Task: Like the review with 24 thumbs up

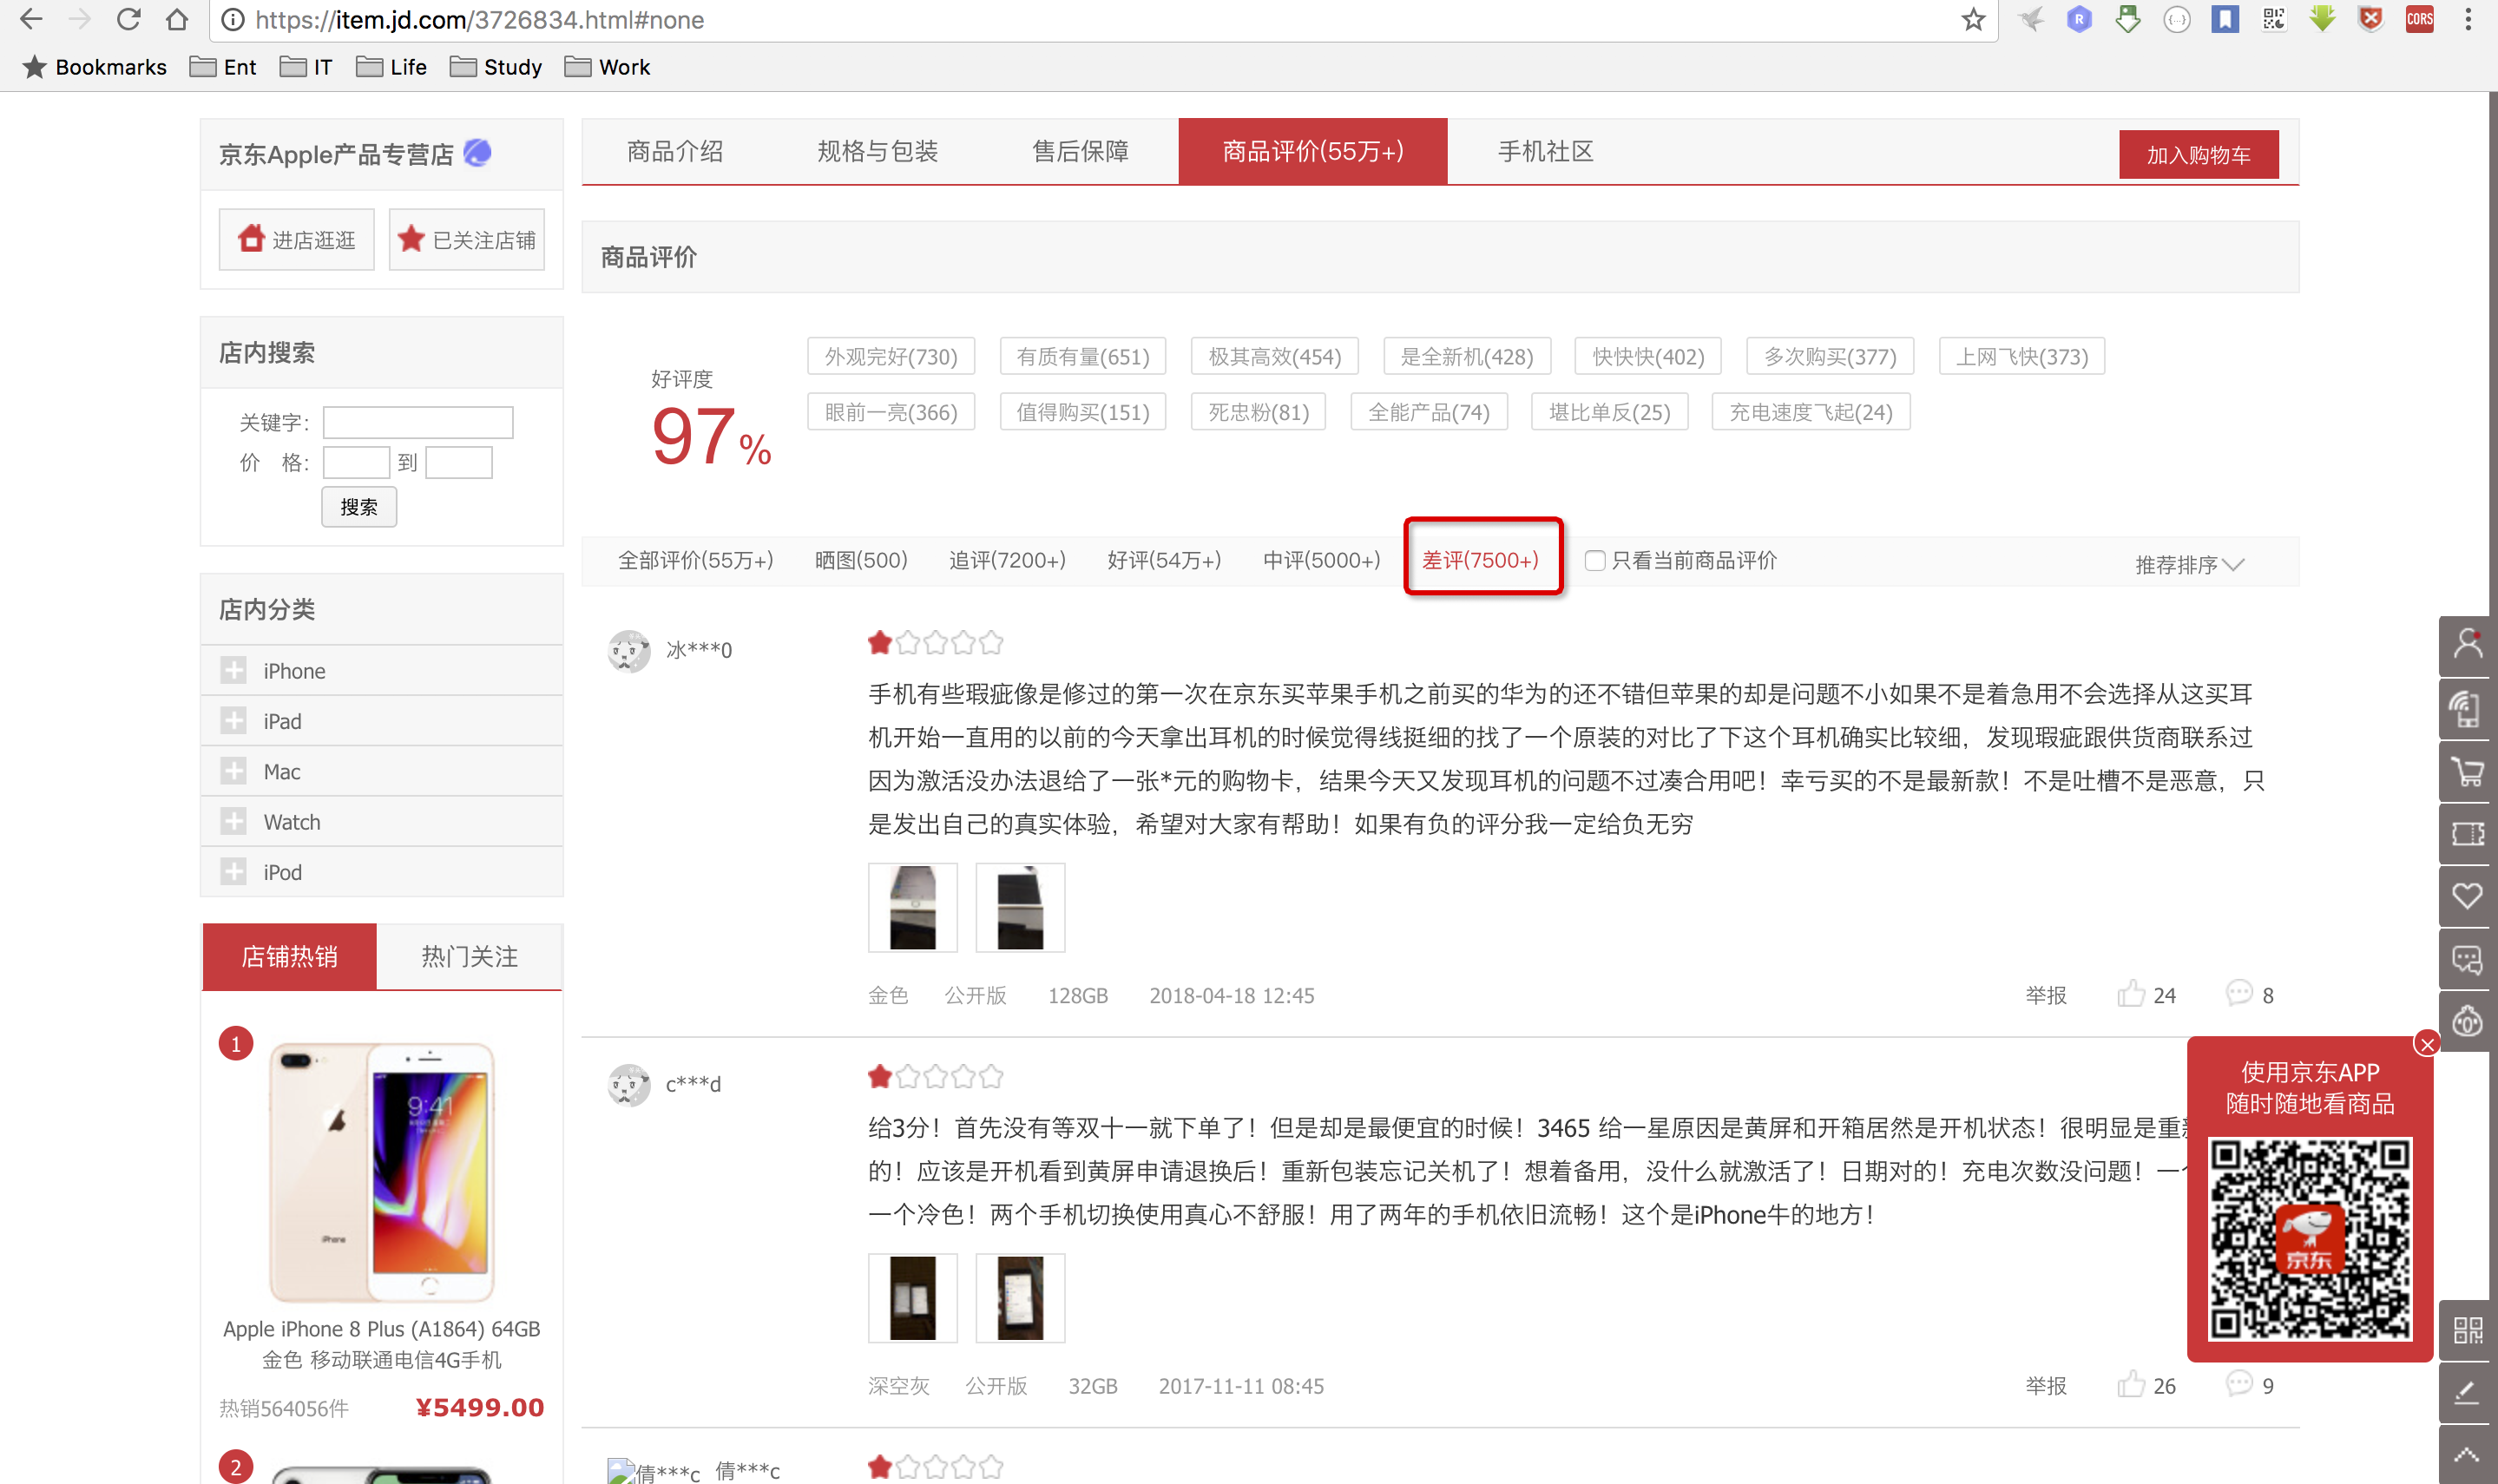Action: click(2146, 994)
